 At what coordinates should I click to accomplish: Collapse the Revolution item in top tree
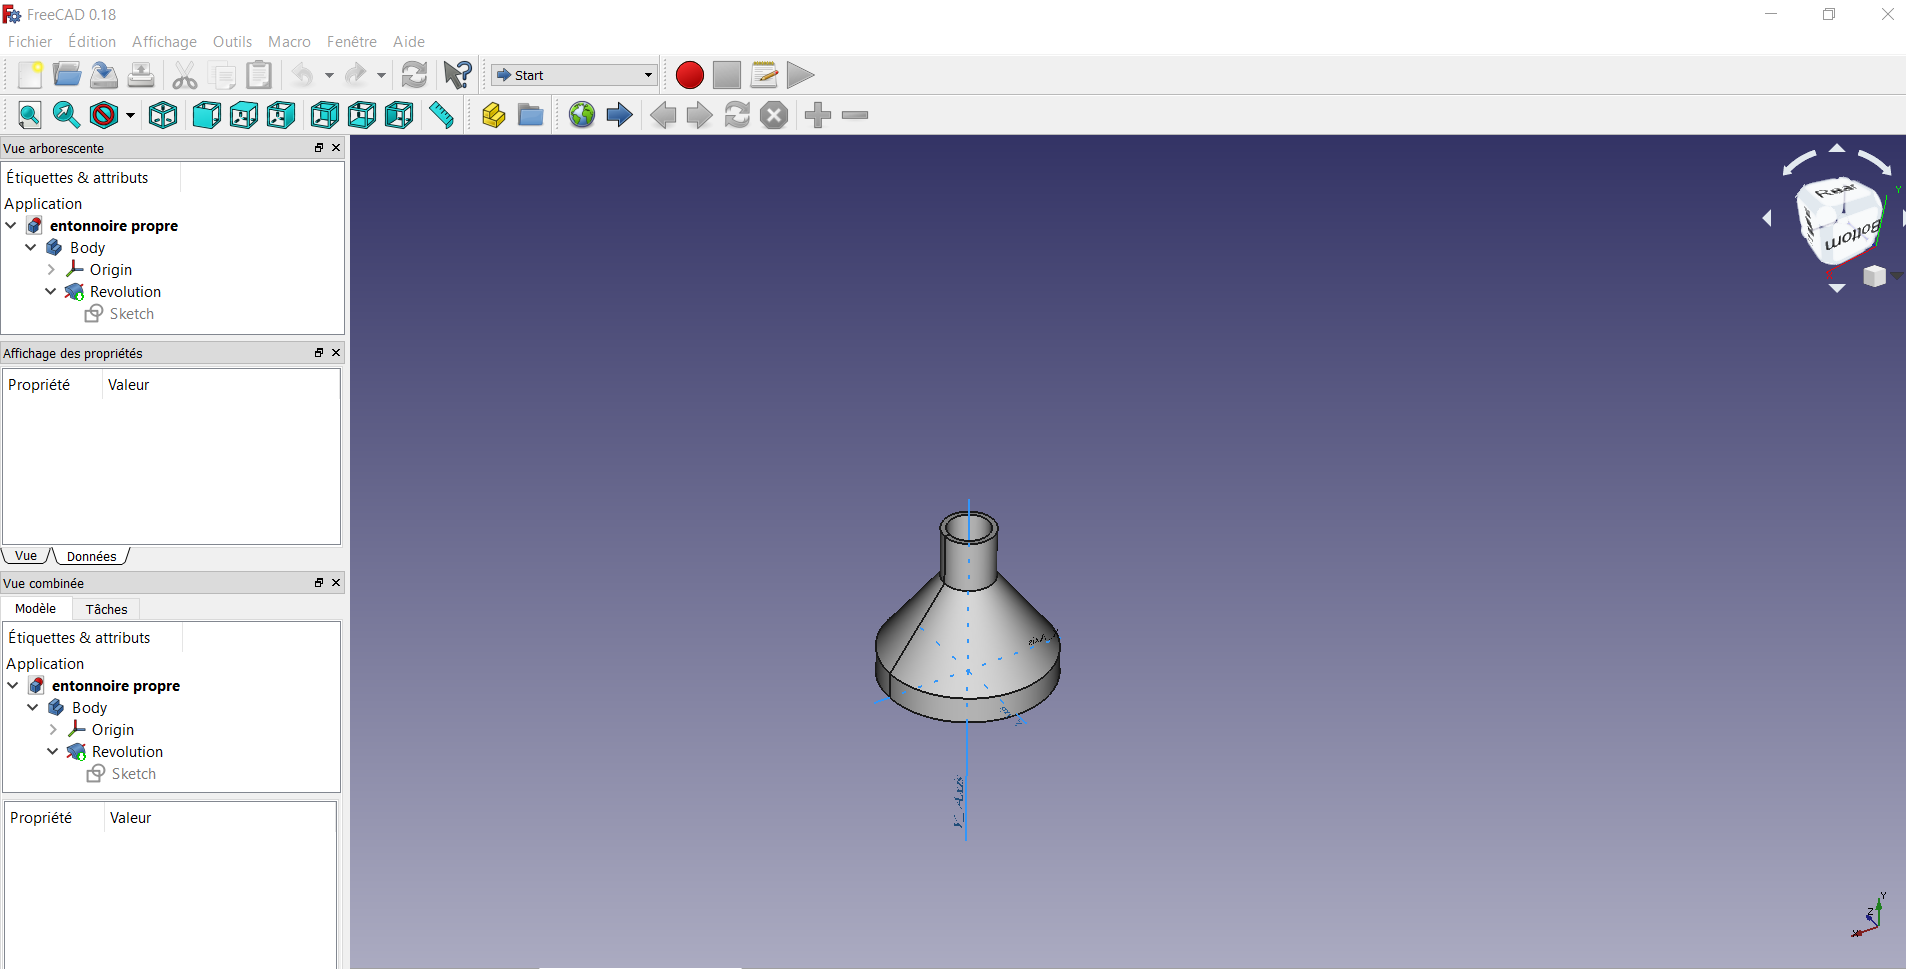point(51,292)
